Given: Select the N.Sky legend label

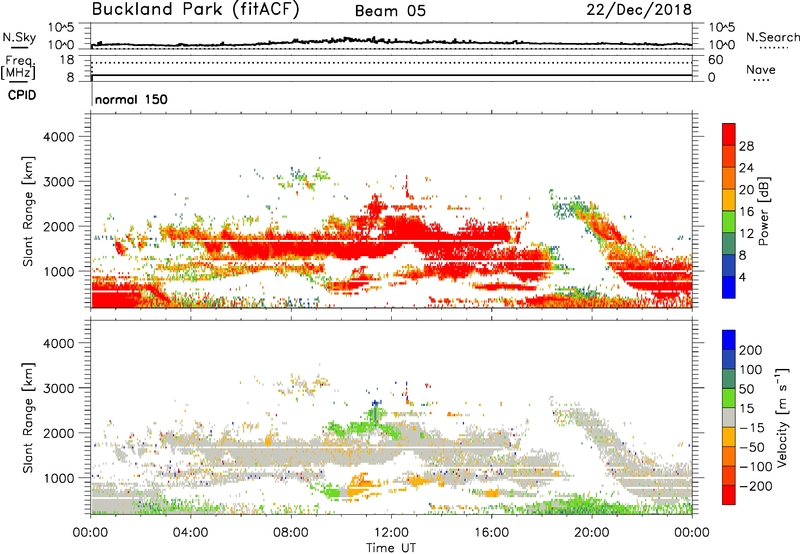Looking at the screenshot, I should point(19,37).
